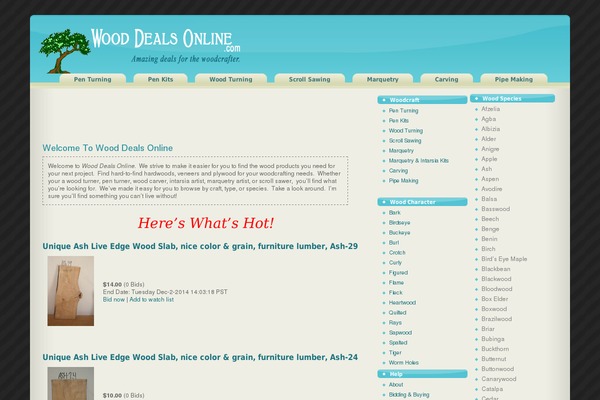The height and width of the screenshot is (400, 600).
Task: Browse the Balsa wood species
Action: pyautogui.click(x=489, y=199)
